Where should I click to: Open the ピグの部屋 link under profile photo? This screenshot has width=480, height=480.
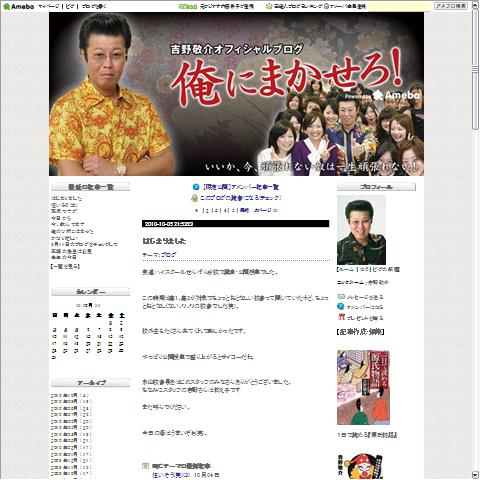point(386,269)
